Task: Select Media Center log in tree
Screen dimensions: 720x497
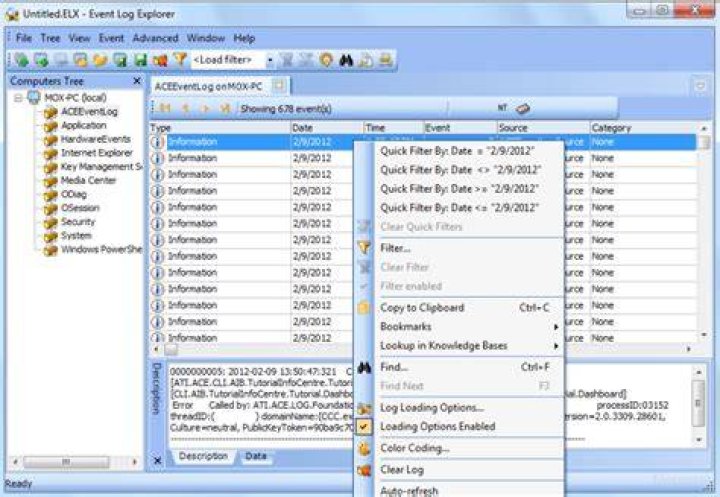Action: point(88,181)
